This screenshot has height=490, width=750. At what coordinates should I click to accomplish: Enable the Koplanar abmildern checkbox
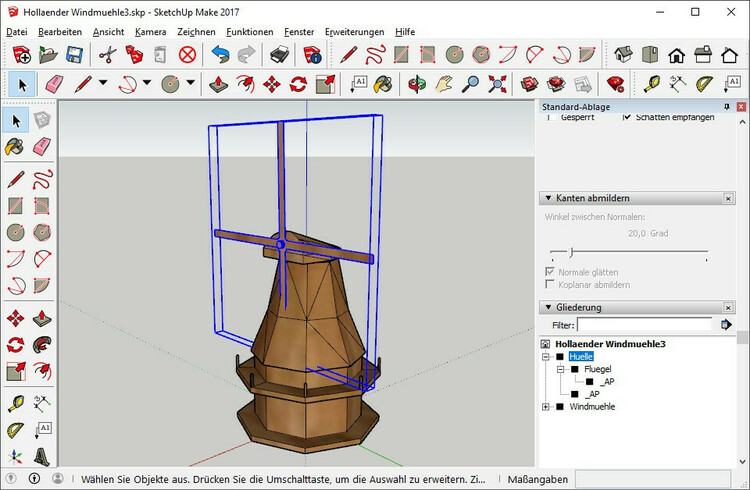550,285
